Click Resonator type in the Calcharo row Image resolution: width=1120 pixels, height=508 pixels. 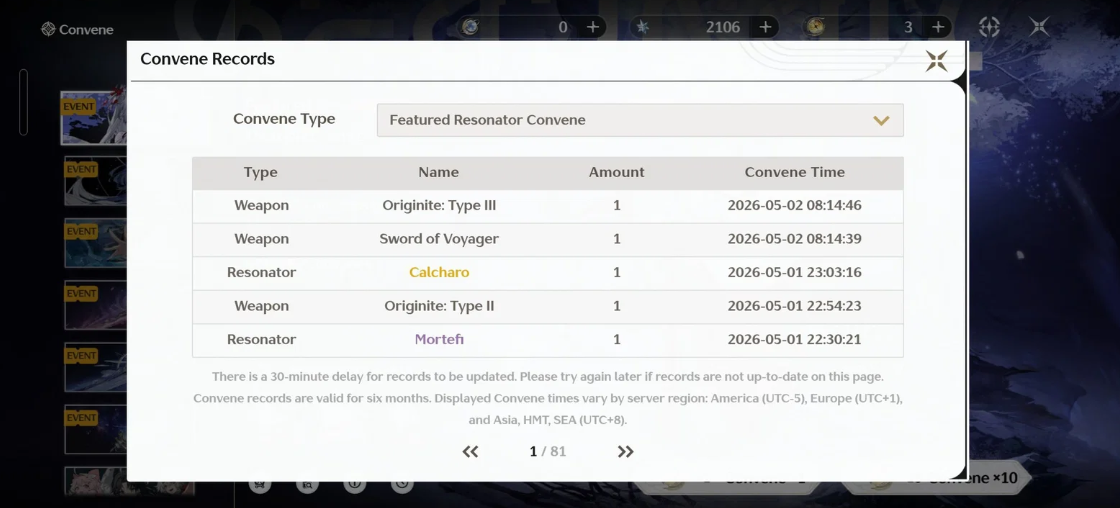(x=261, y=272)
